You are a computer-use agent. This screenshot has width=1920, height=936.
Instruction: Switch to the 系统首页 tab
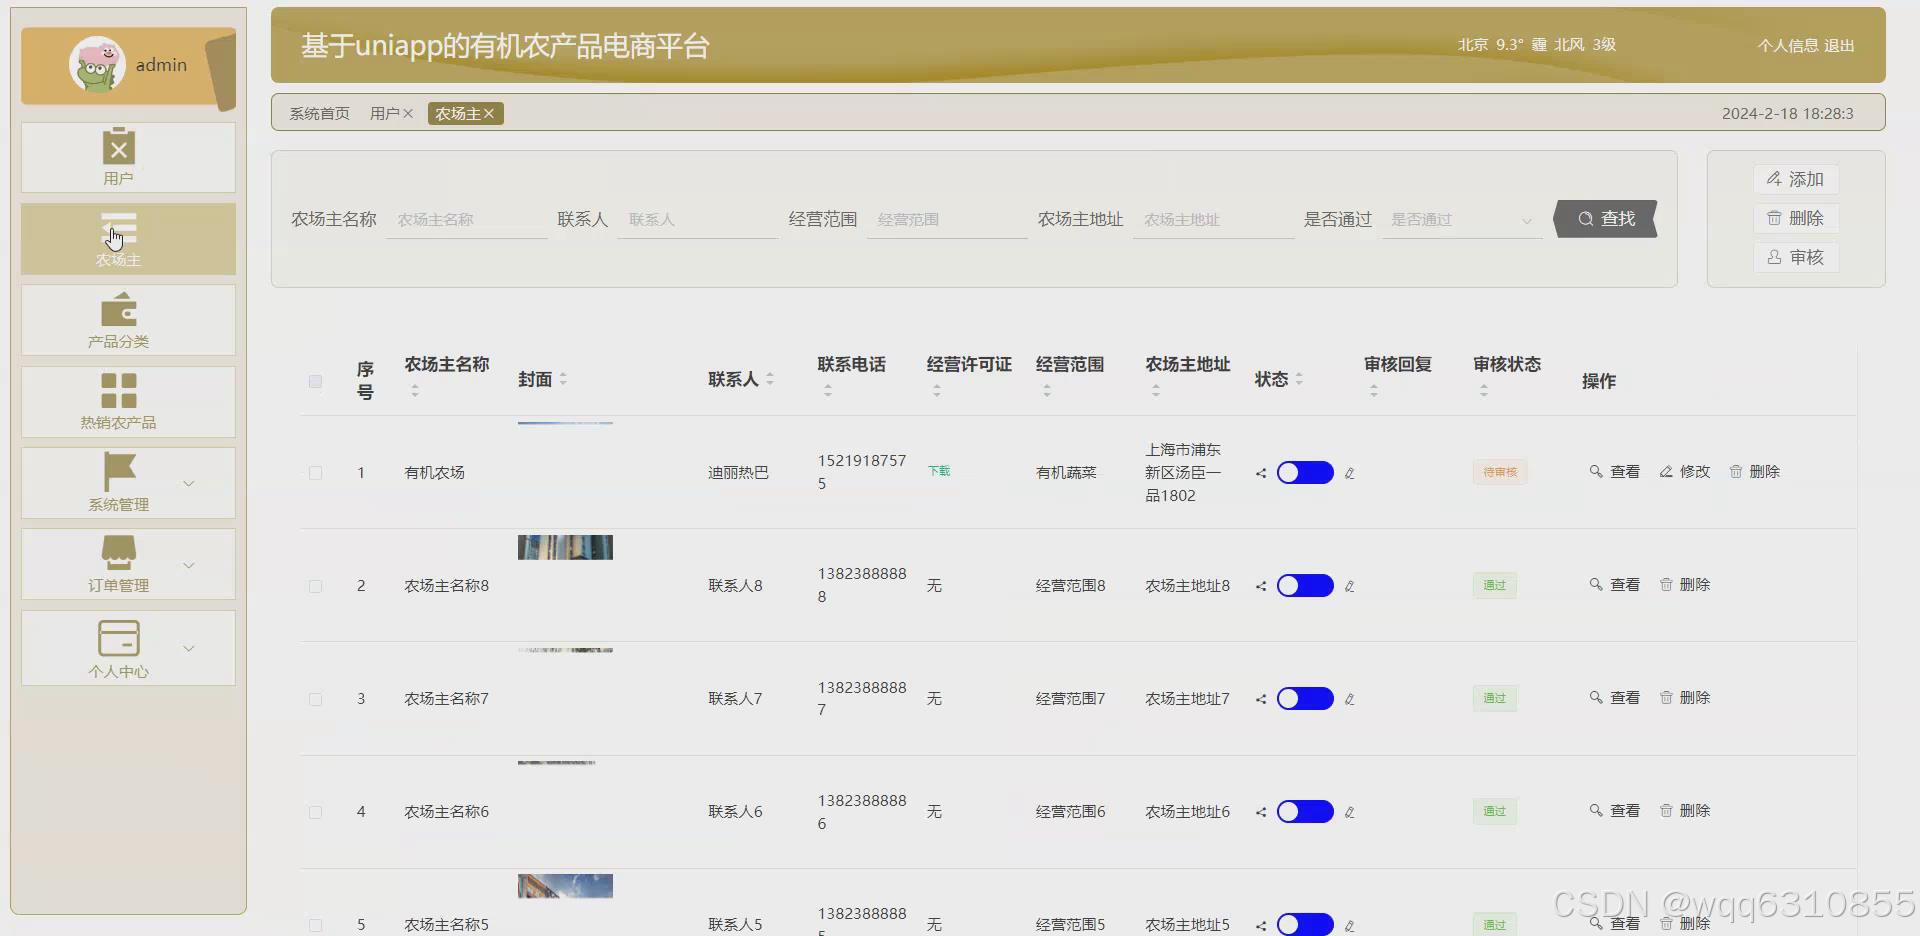(318, 113)
